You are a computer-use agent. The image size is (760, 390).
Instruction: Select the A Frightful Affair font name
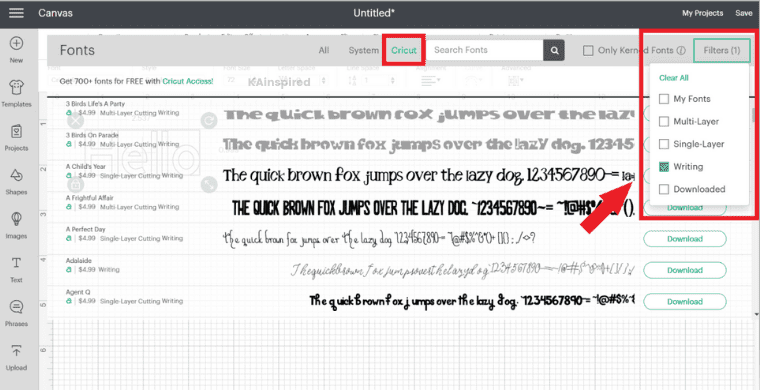pos(89,198)
